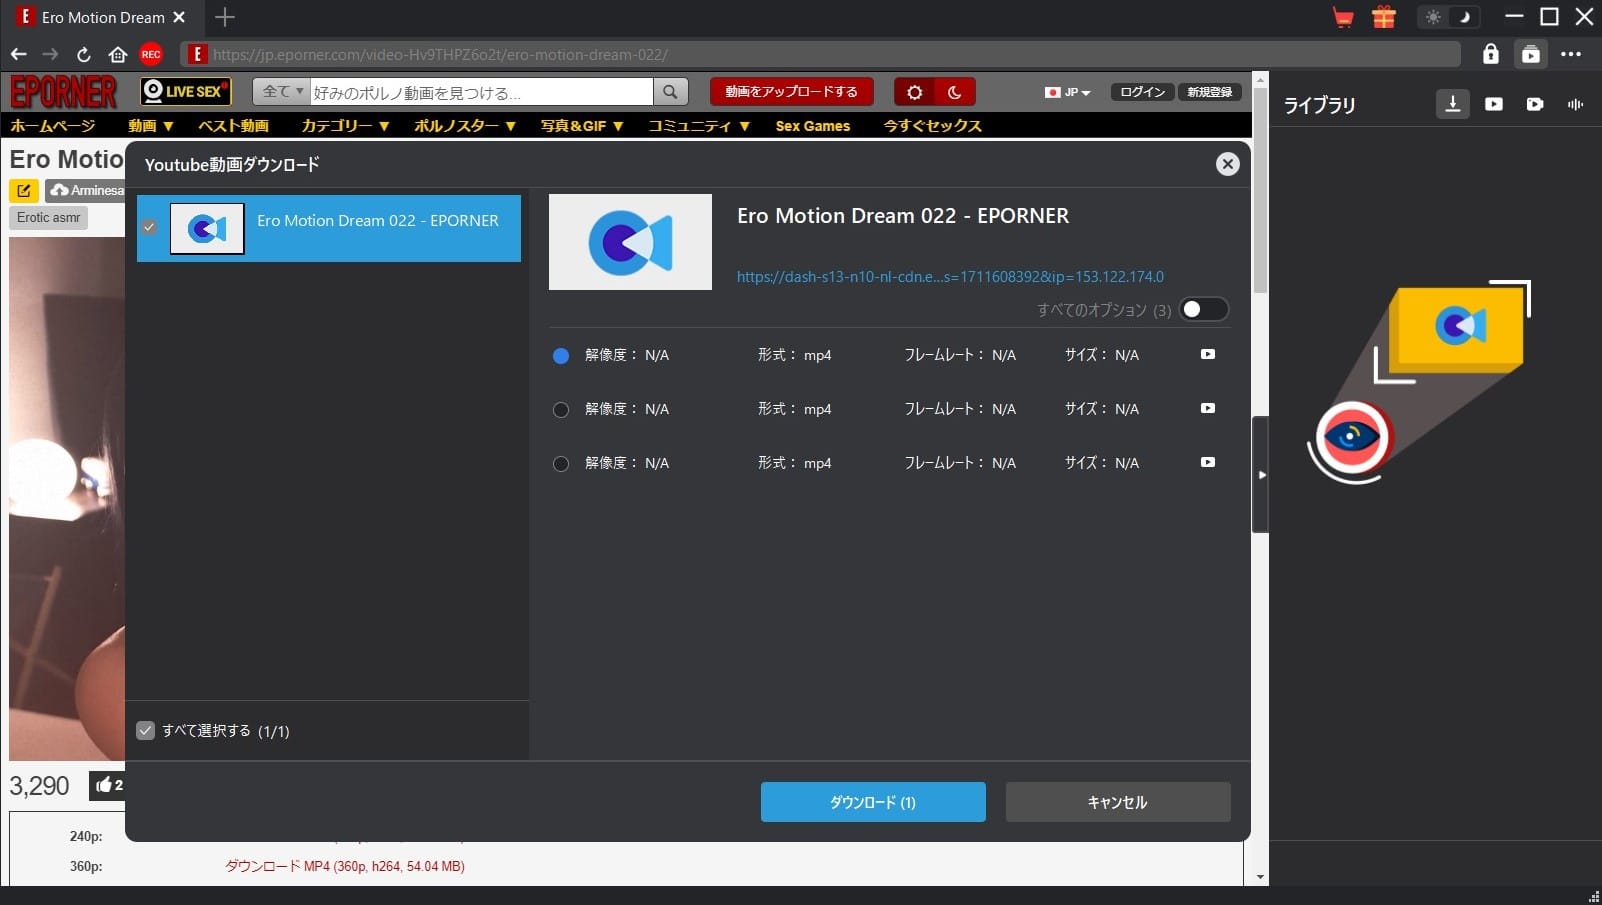
Task: Switch to light theme sun icon in title bar
Action: point(1433,17)
